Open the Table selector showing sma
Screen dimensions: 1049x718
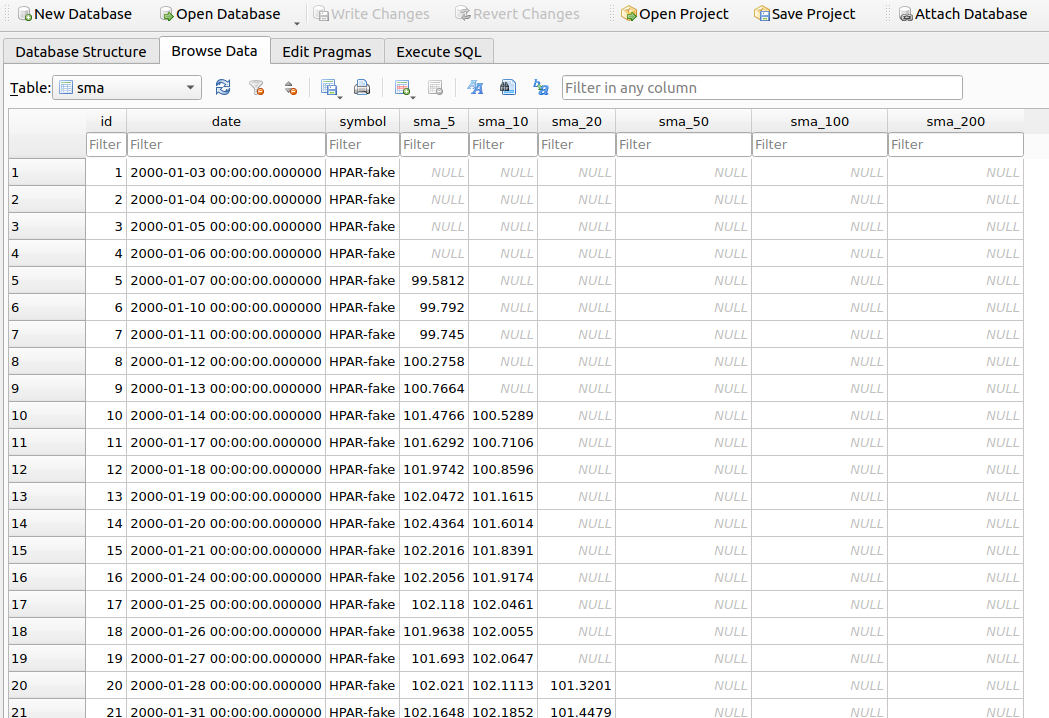[127, 88]
